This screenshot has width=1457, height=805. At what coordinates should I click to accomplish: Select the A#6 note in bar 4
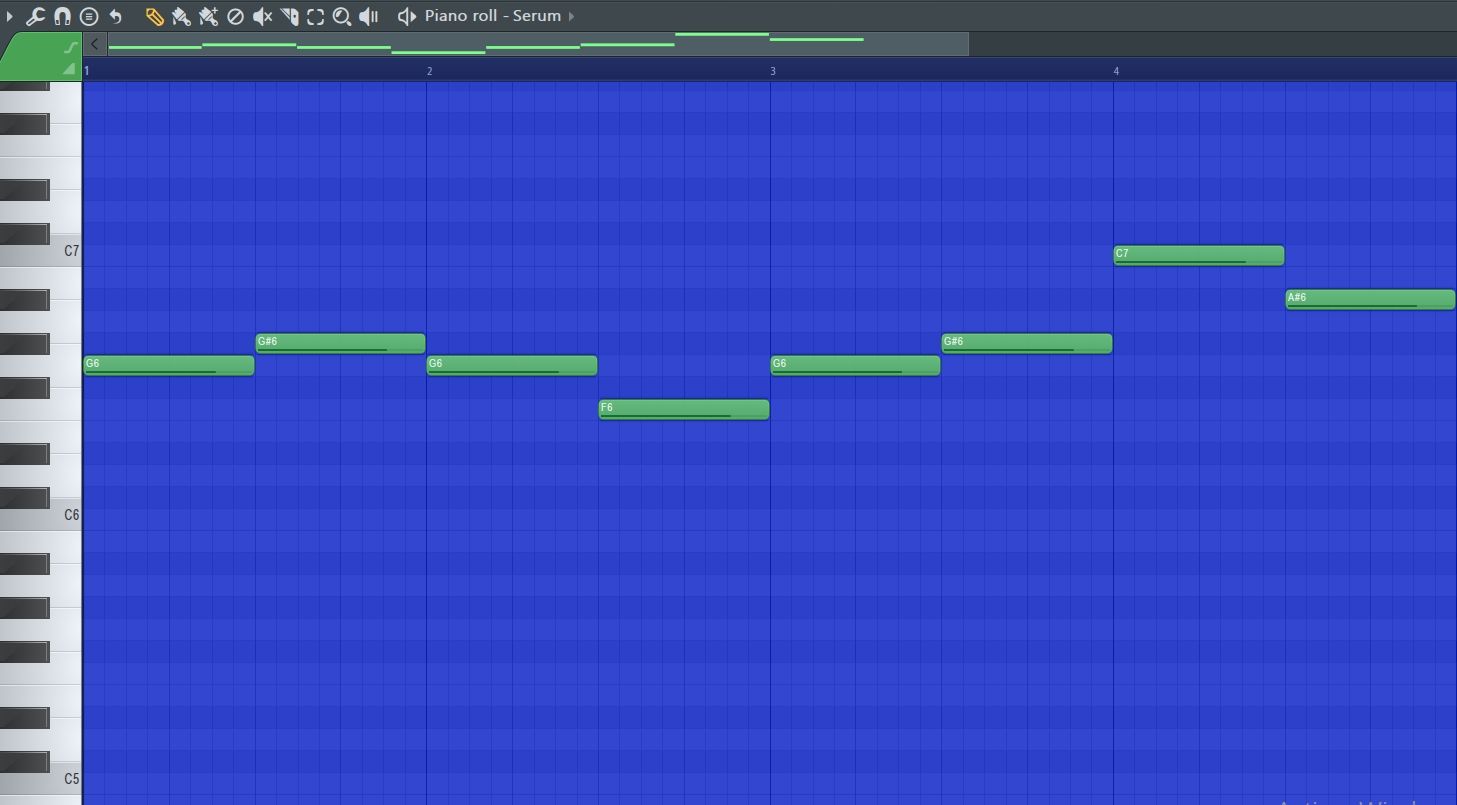pyautogui.click(x=1371, y=300)
